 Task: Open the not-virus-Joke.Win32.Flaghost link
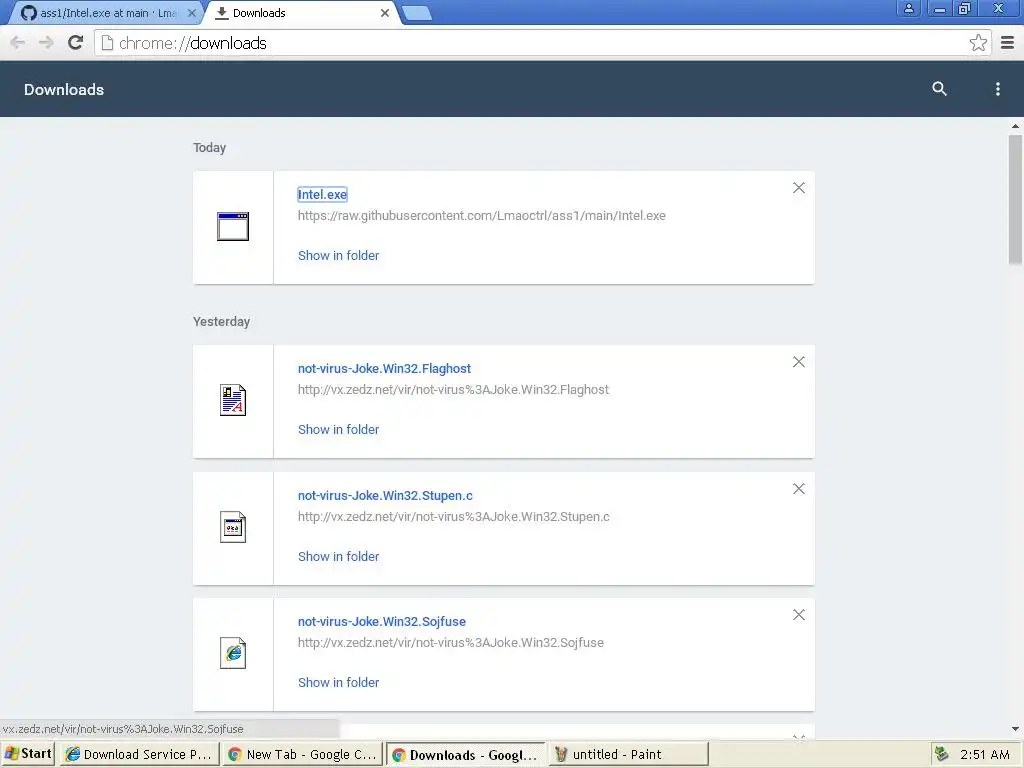coord(384,368)
